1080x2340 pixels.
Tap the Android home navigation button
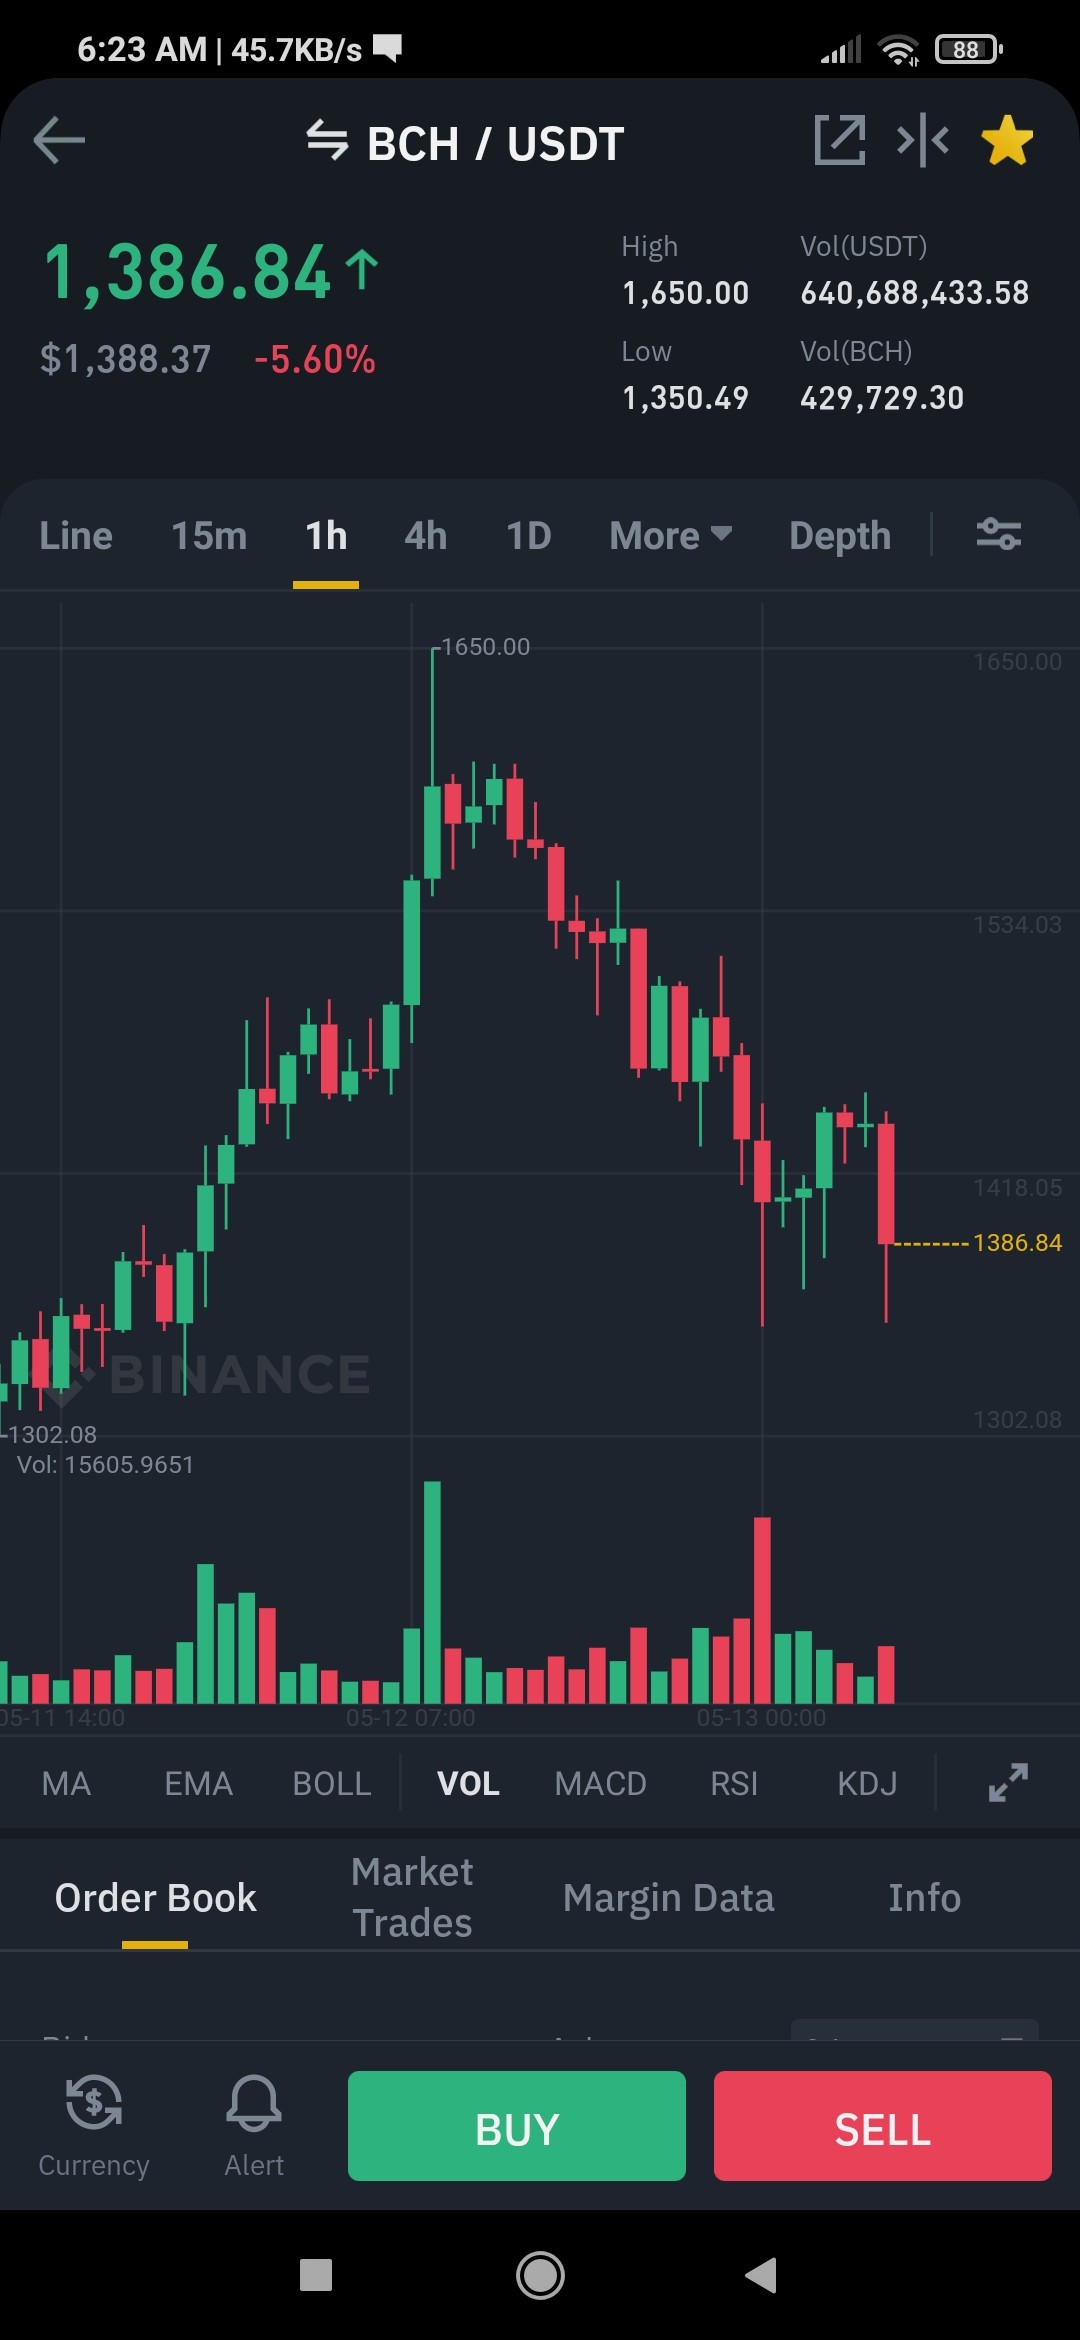(540, 2275)
